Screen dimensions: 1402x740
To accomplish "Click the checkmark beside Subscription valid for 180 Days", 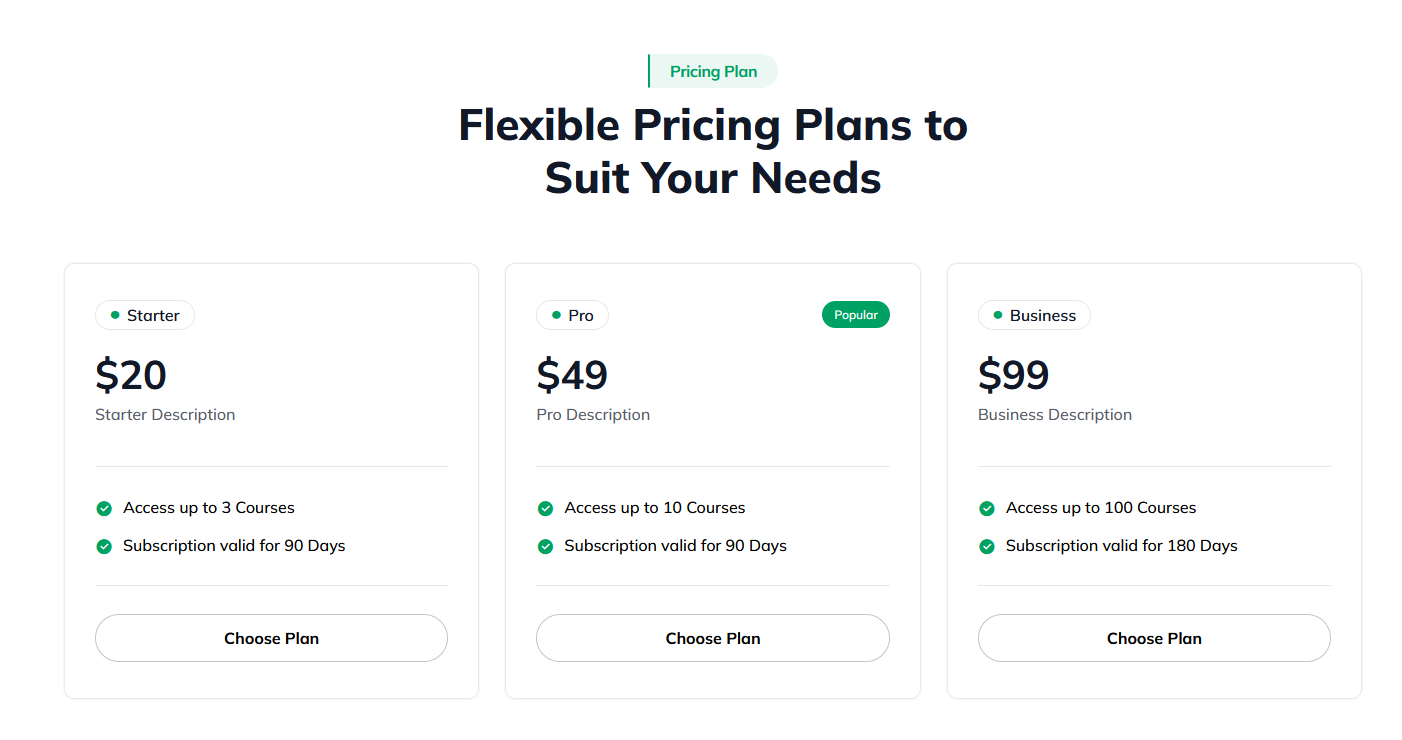I will tap(987, 546).
